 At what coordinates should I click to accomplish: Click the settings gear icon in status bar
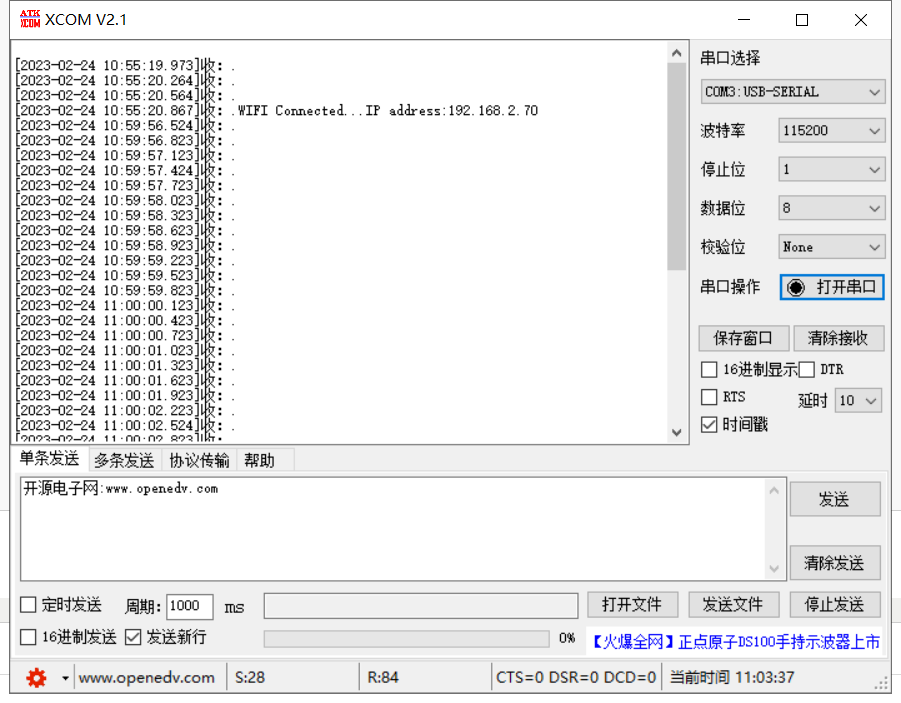pyautogui.click(x=37, y=677)
